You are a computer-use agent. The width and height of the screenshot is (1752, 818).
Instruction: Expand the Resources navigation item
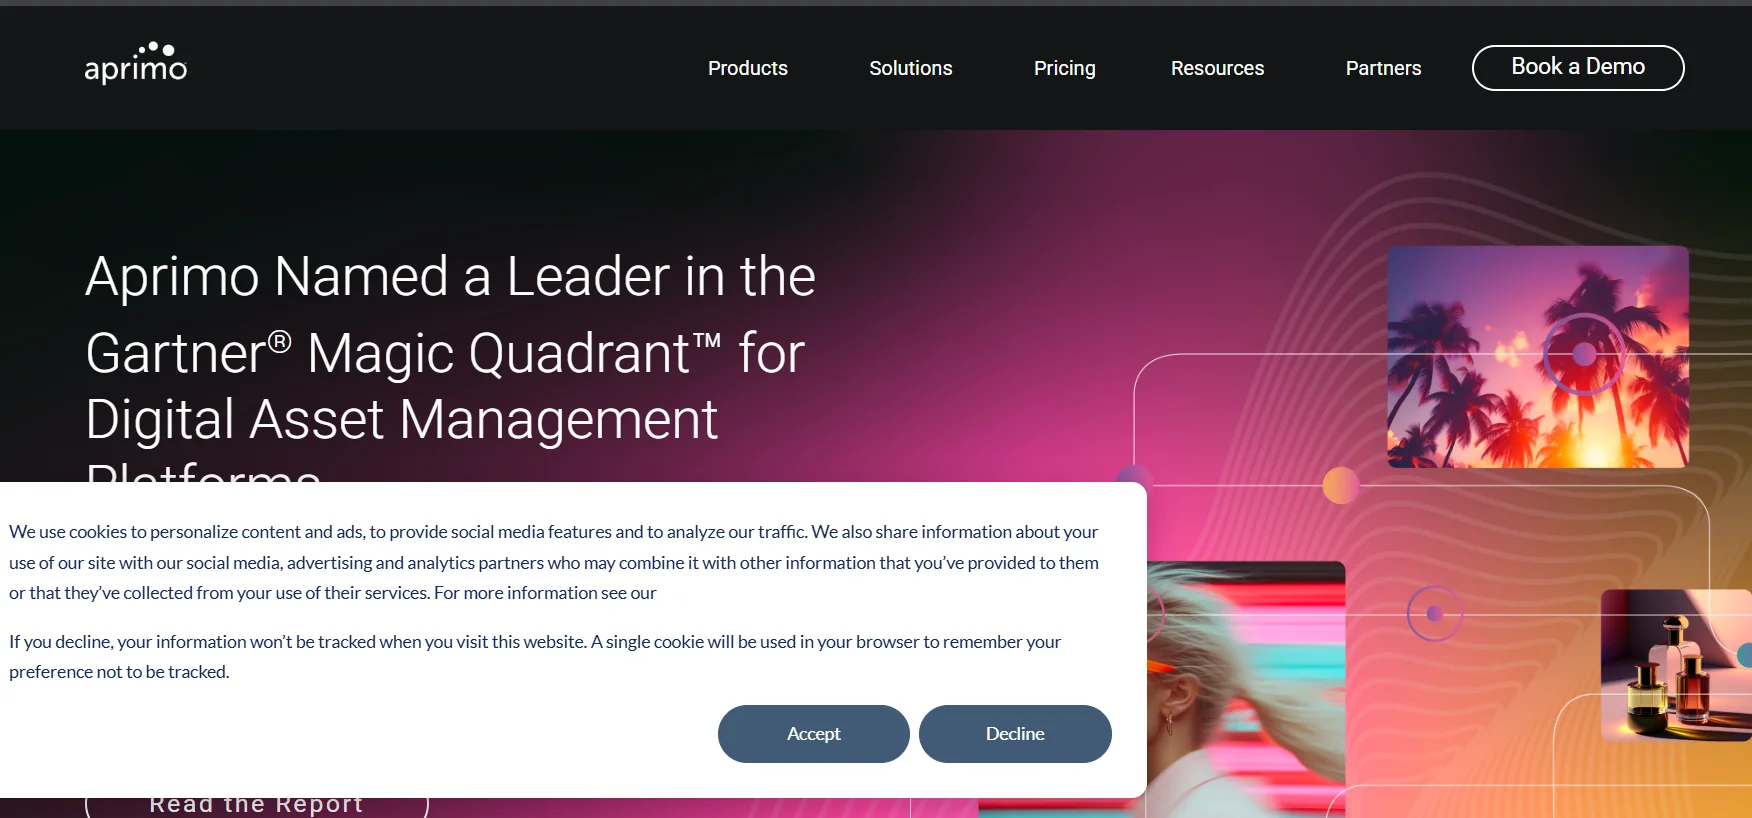click(1217, 68)
